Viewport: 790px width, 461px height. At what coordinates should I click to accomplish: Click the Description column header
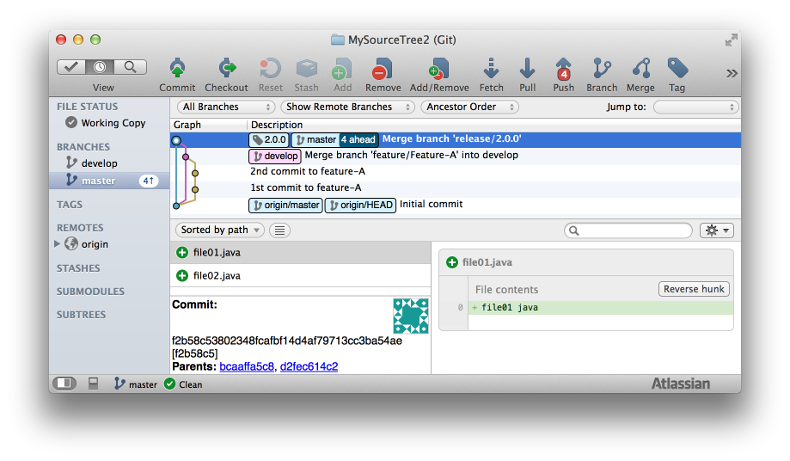[277, 124]
